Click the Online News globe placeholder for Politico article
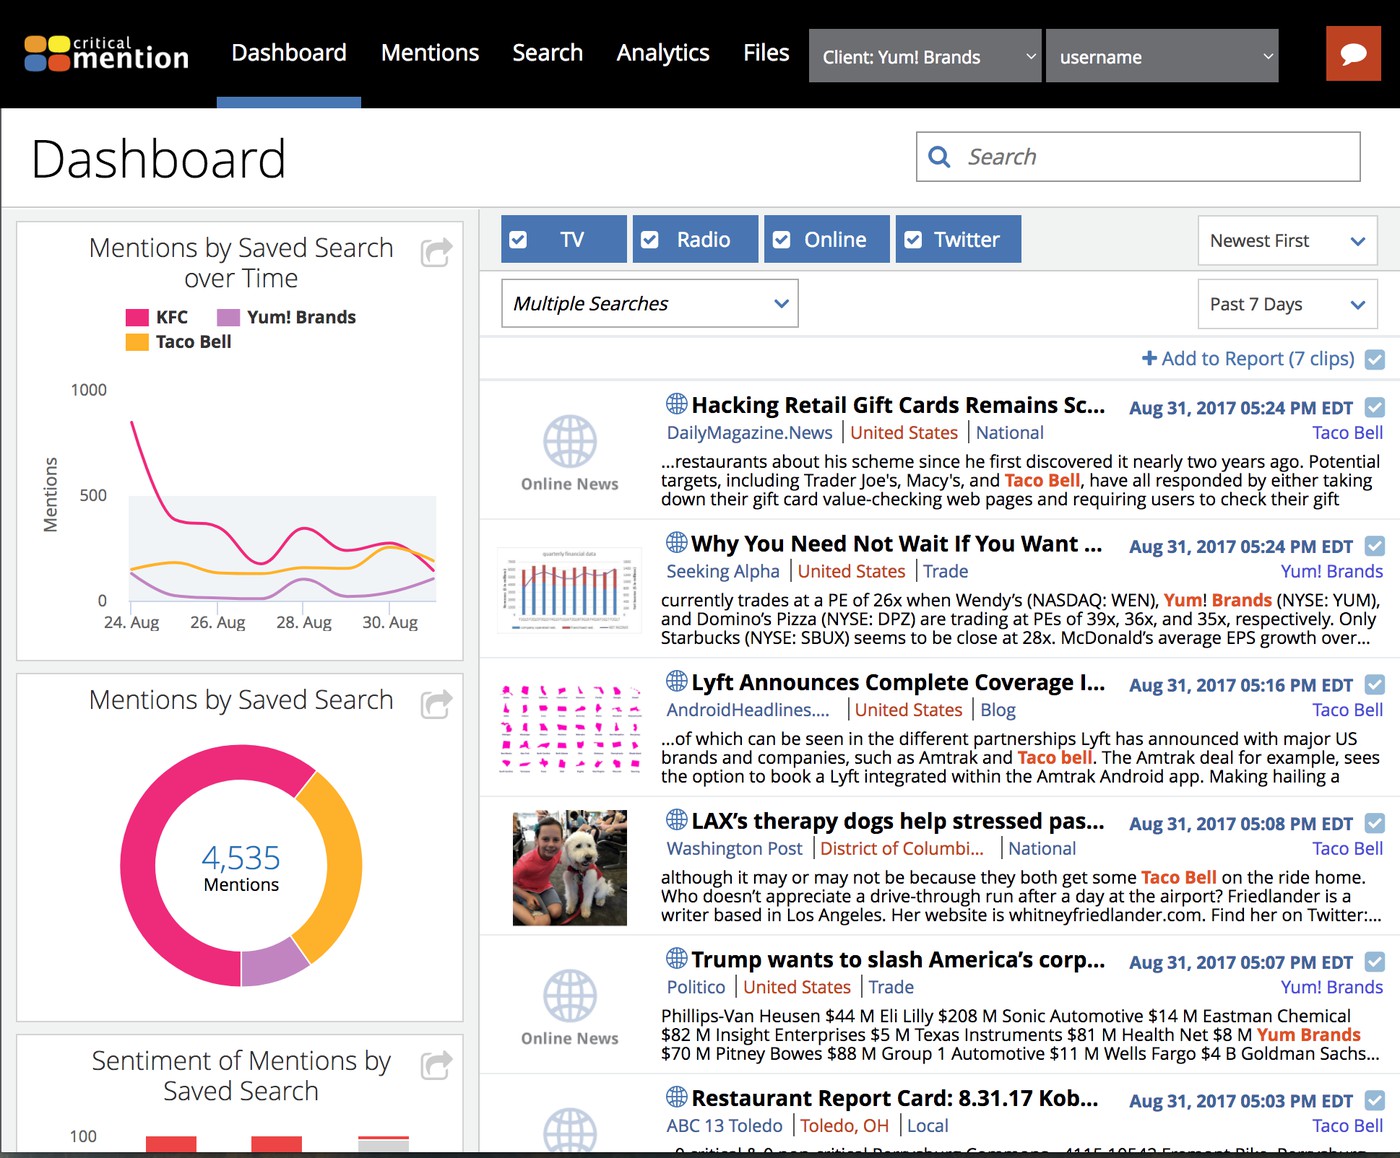The width and height of the screenshot is (1400, 1158). (x=570, y=996)
